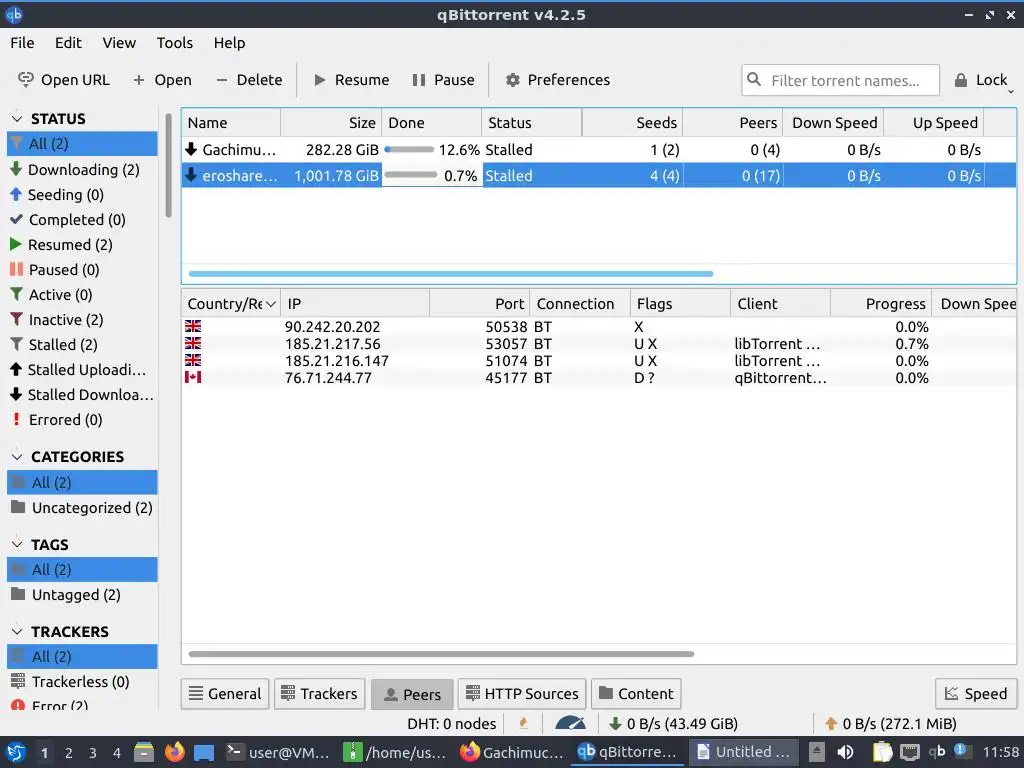This screenshot has height=768, width=1024.
Task: Filter by Seeding (0) status
Action: pos(82,195)
